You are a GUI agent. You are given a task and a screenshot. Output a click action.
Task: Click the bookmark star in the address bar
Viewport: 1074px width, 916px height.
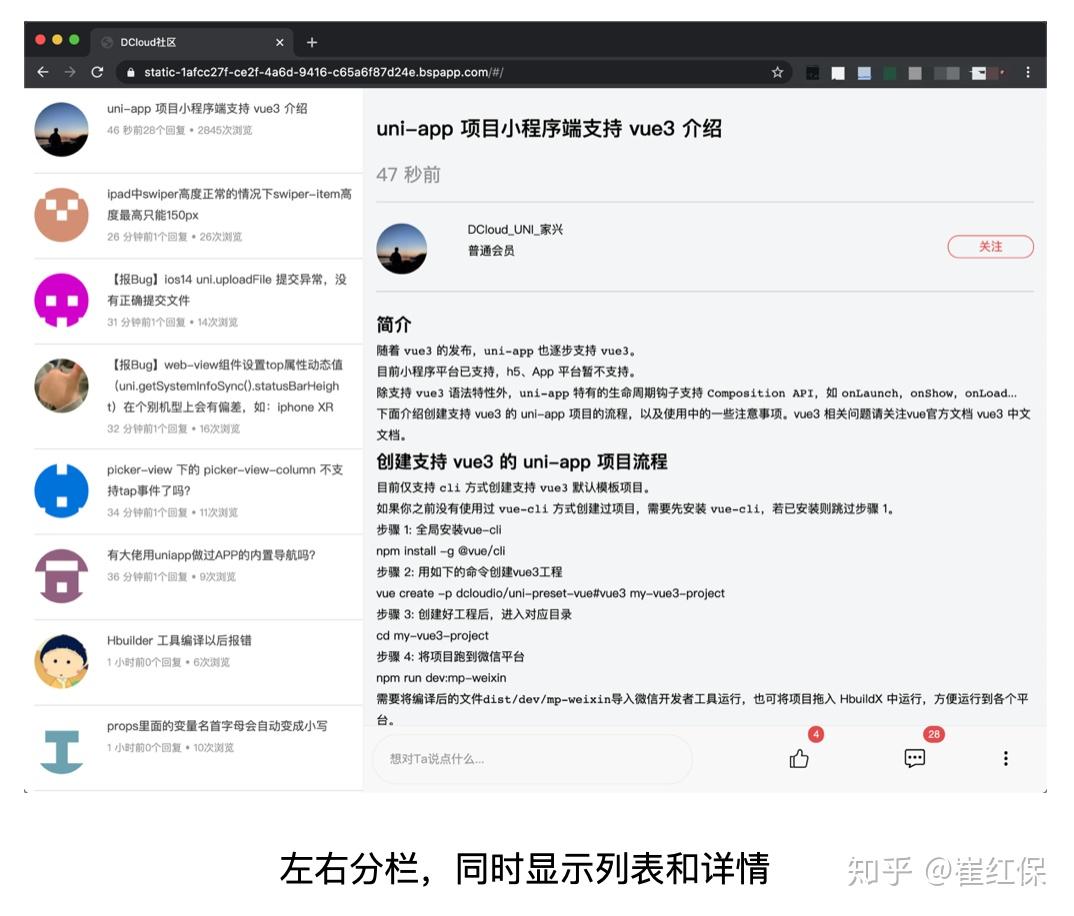tap(778, 72)
